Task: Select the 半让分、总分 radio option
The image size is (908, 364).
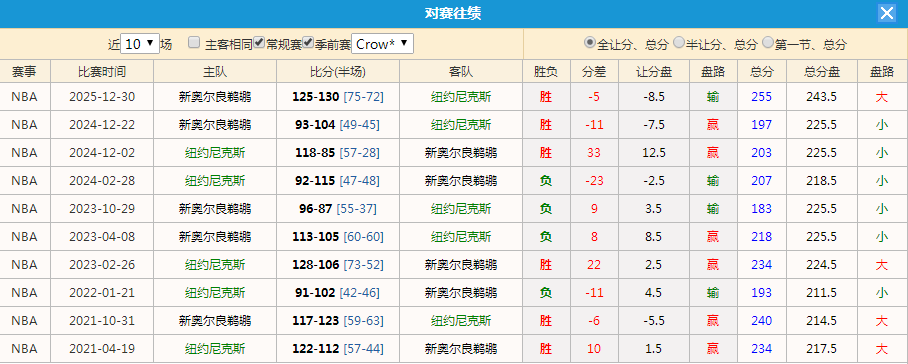Action: (679, 42)
